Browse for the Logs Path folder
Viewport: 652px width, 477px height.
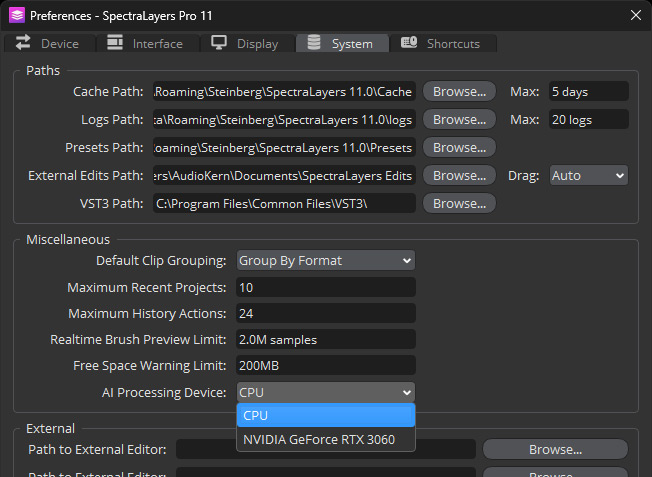click(459, 120)
